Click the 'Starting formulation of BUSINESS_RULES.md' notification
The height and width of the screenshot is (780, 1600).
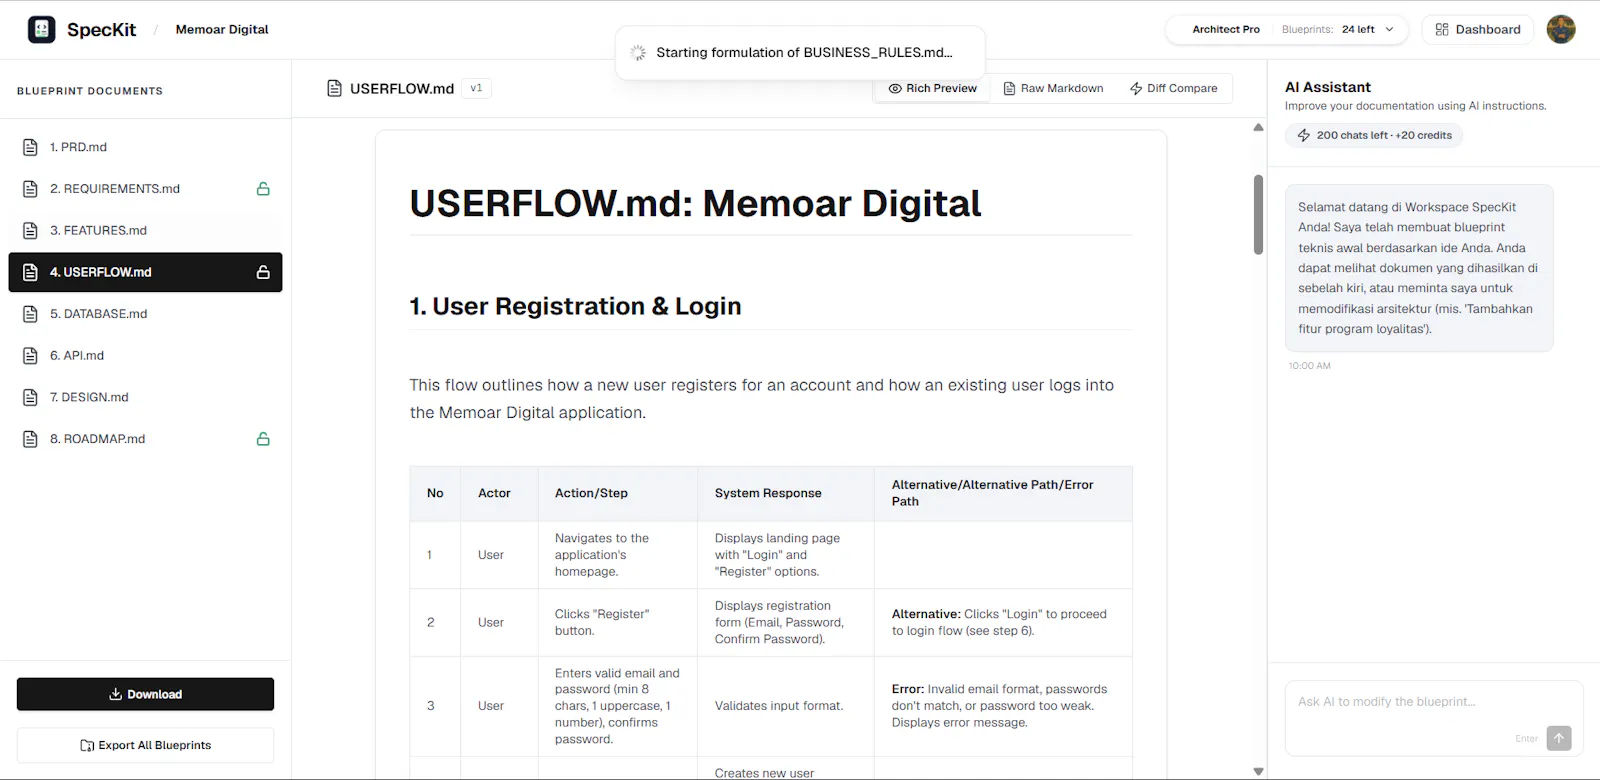pyautogui.click(x=800, y=52)
